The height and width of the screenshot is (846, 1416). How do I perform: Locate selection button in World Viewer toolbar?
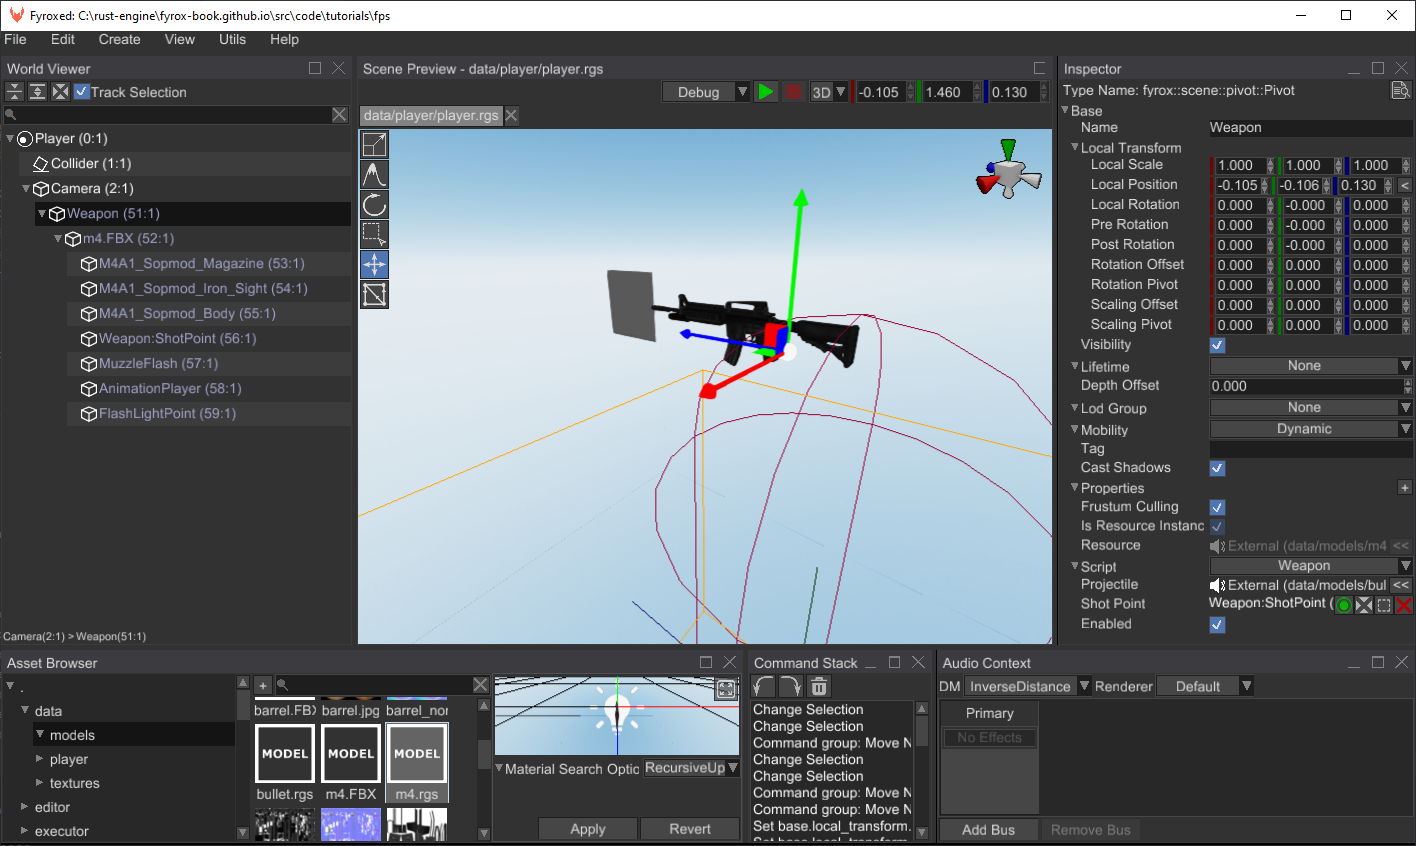point(60,92)
